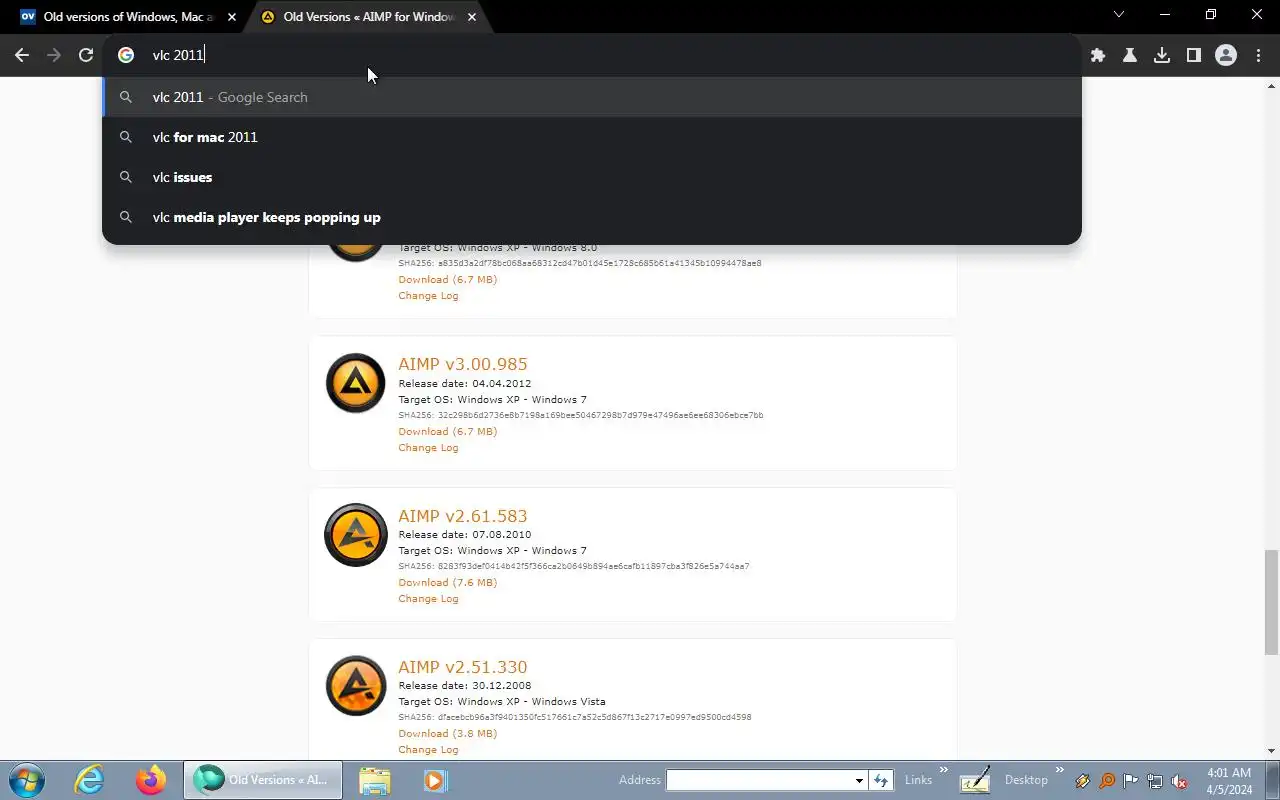
Task: Open Change Log for AIMP v2.51.330
Action: [x=428, y=749]
